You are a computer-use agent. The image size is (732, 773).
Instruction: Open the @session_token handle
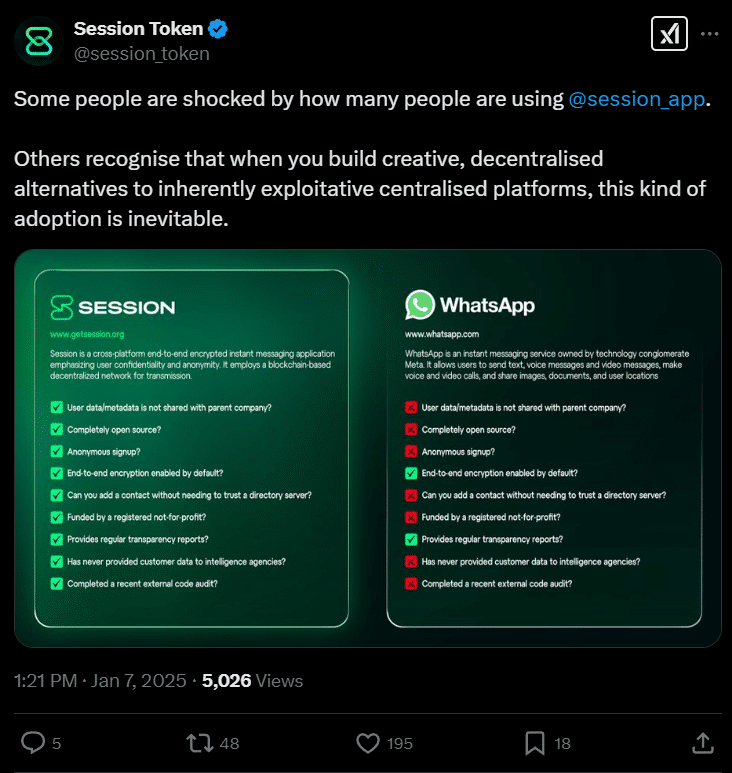[141, 54]
